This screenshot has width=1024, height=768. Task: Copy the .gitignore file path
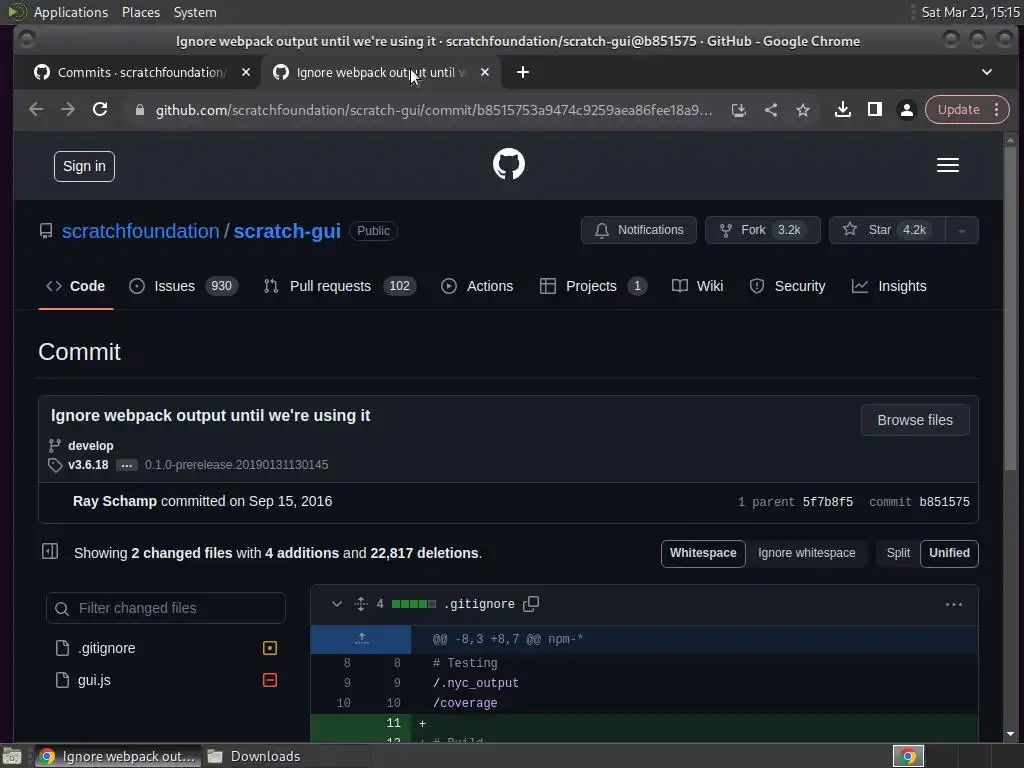[531, 604]
